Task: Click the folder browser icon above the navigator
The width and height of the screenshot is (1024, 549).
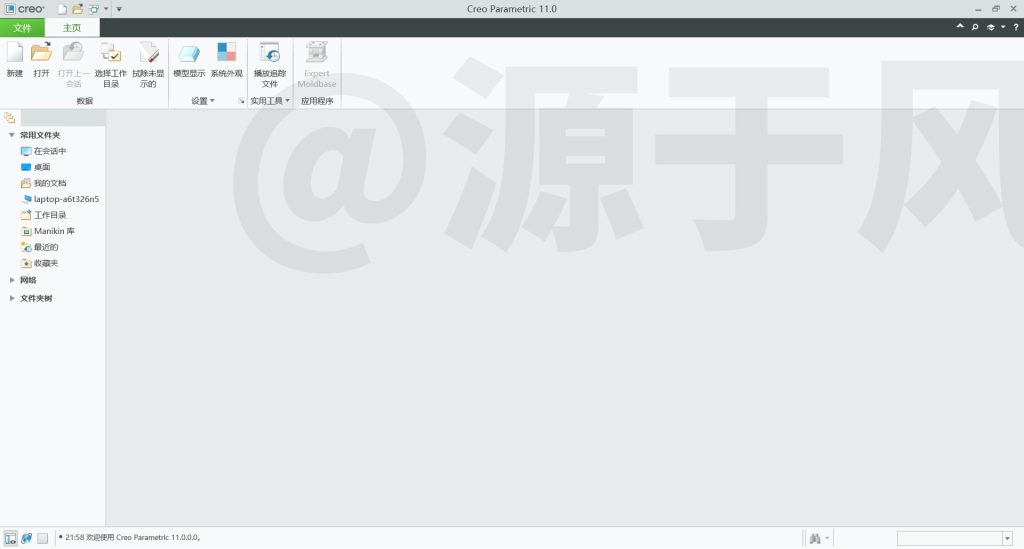Action: click(10, 118)
